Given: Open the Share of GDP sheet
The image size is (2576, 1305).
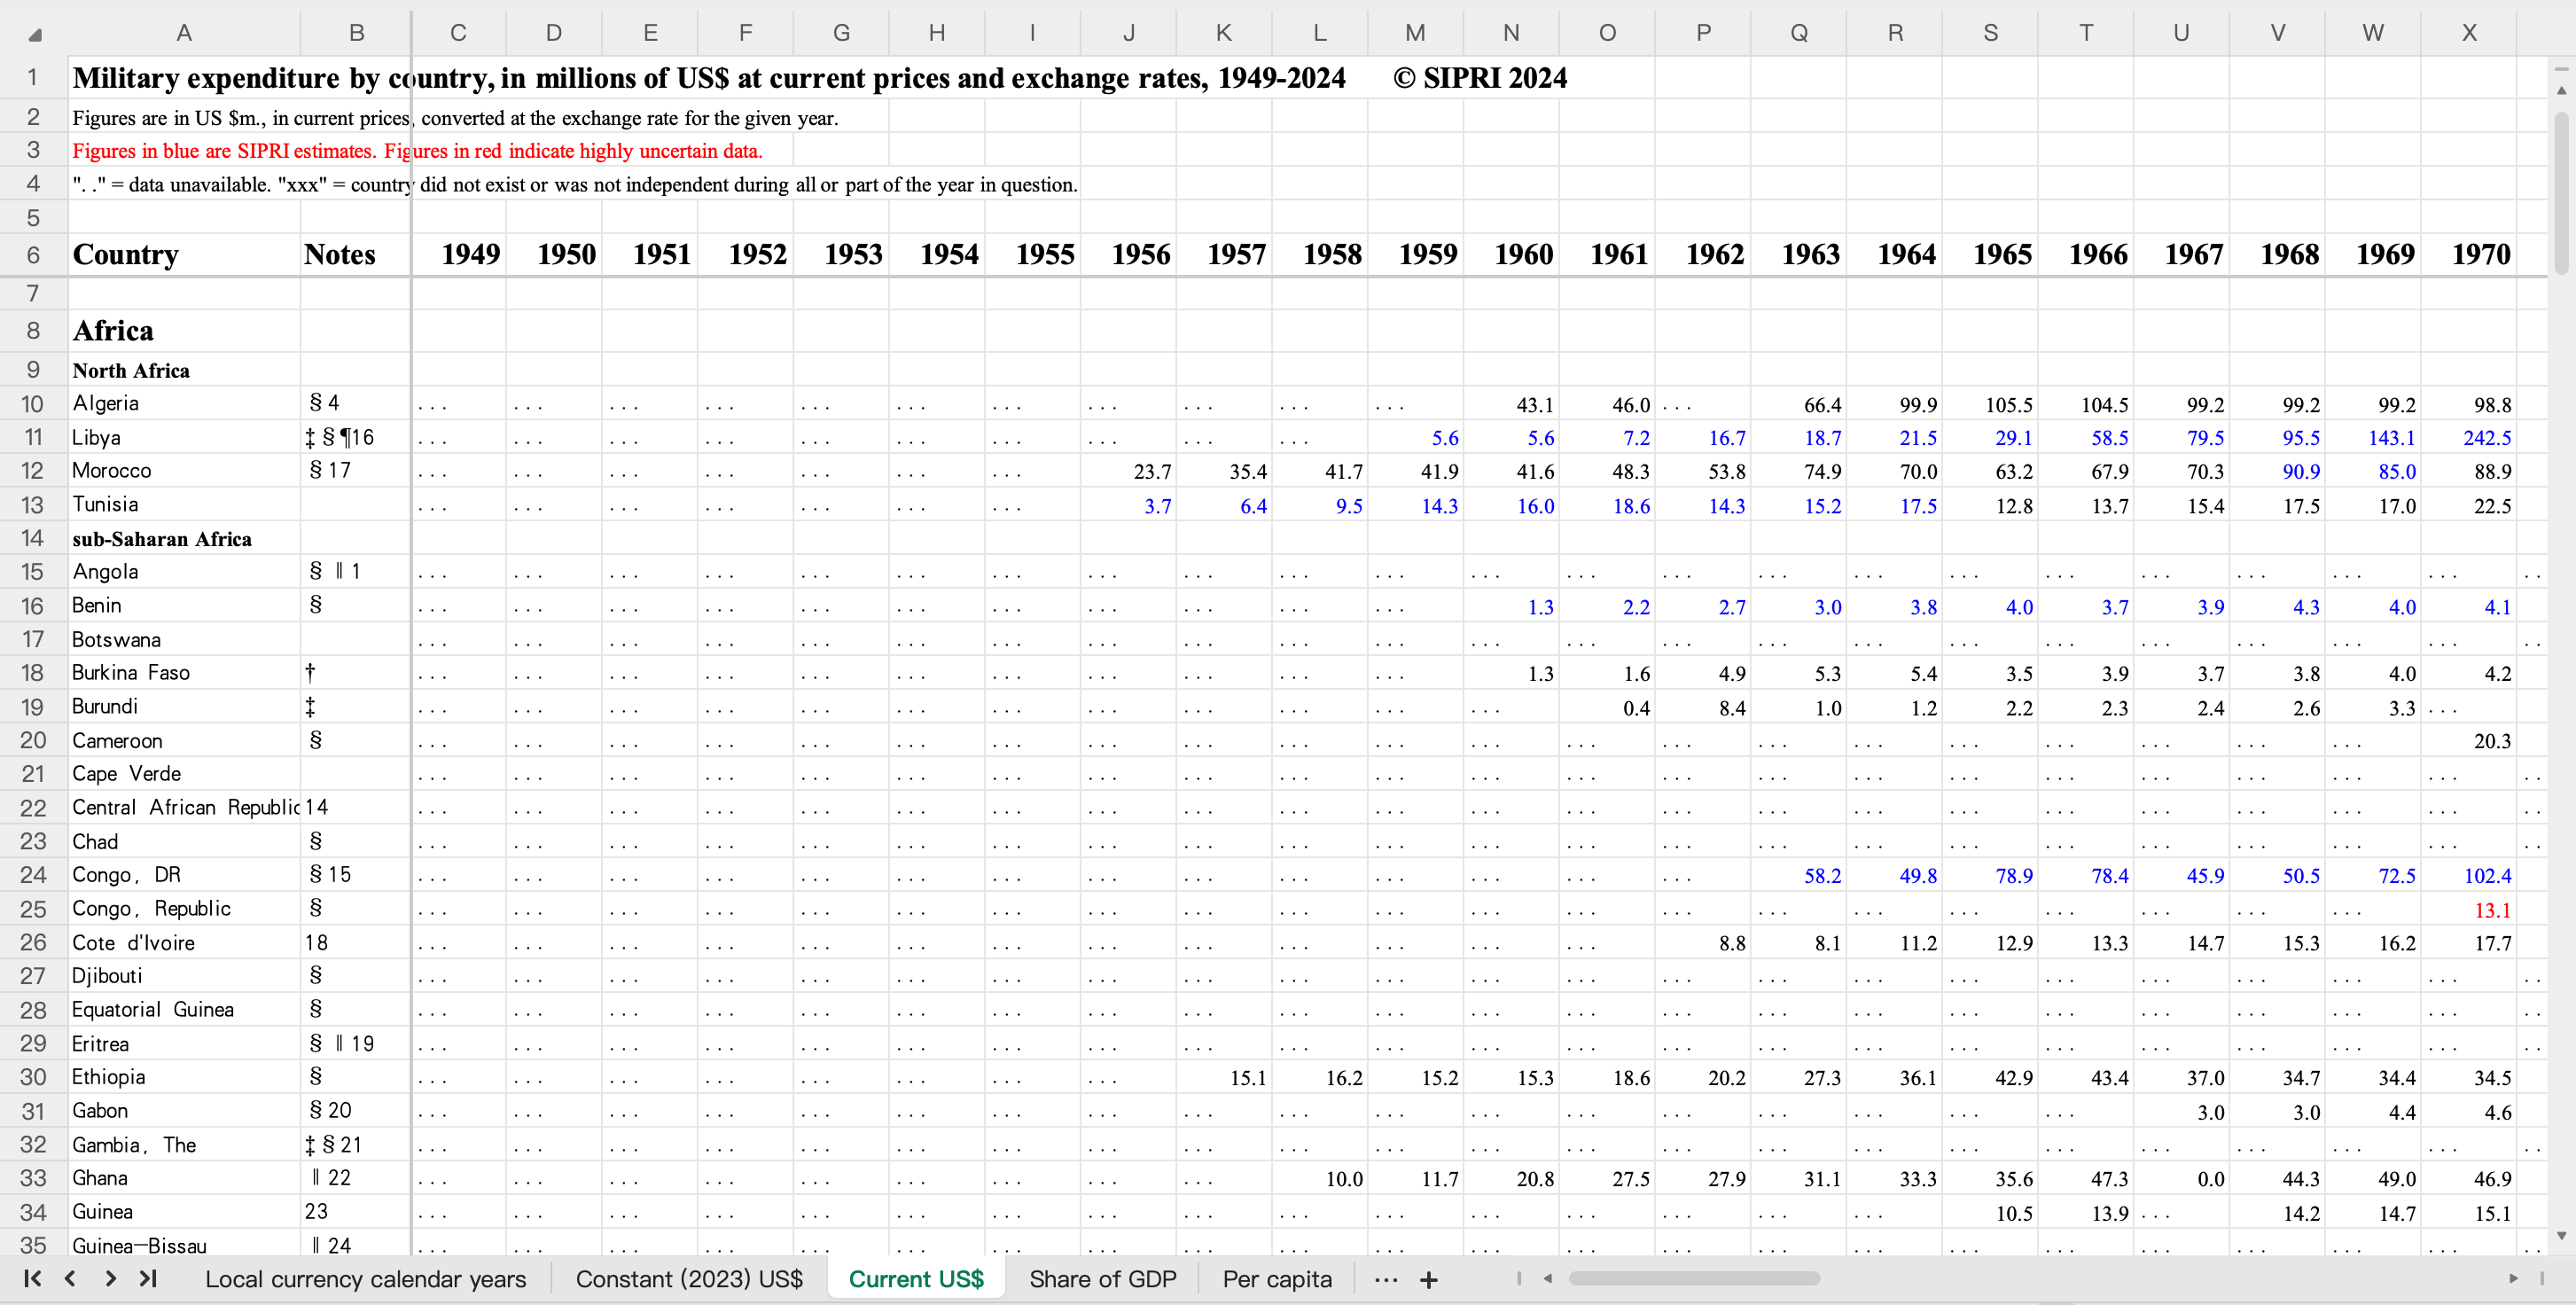Looking at the screenshot, I should pyautogui.click(x=1102, y=1279).
